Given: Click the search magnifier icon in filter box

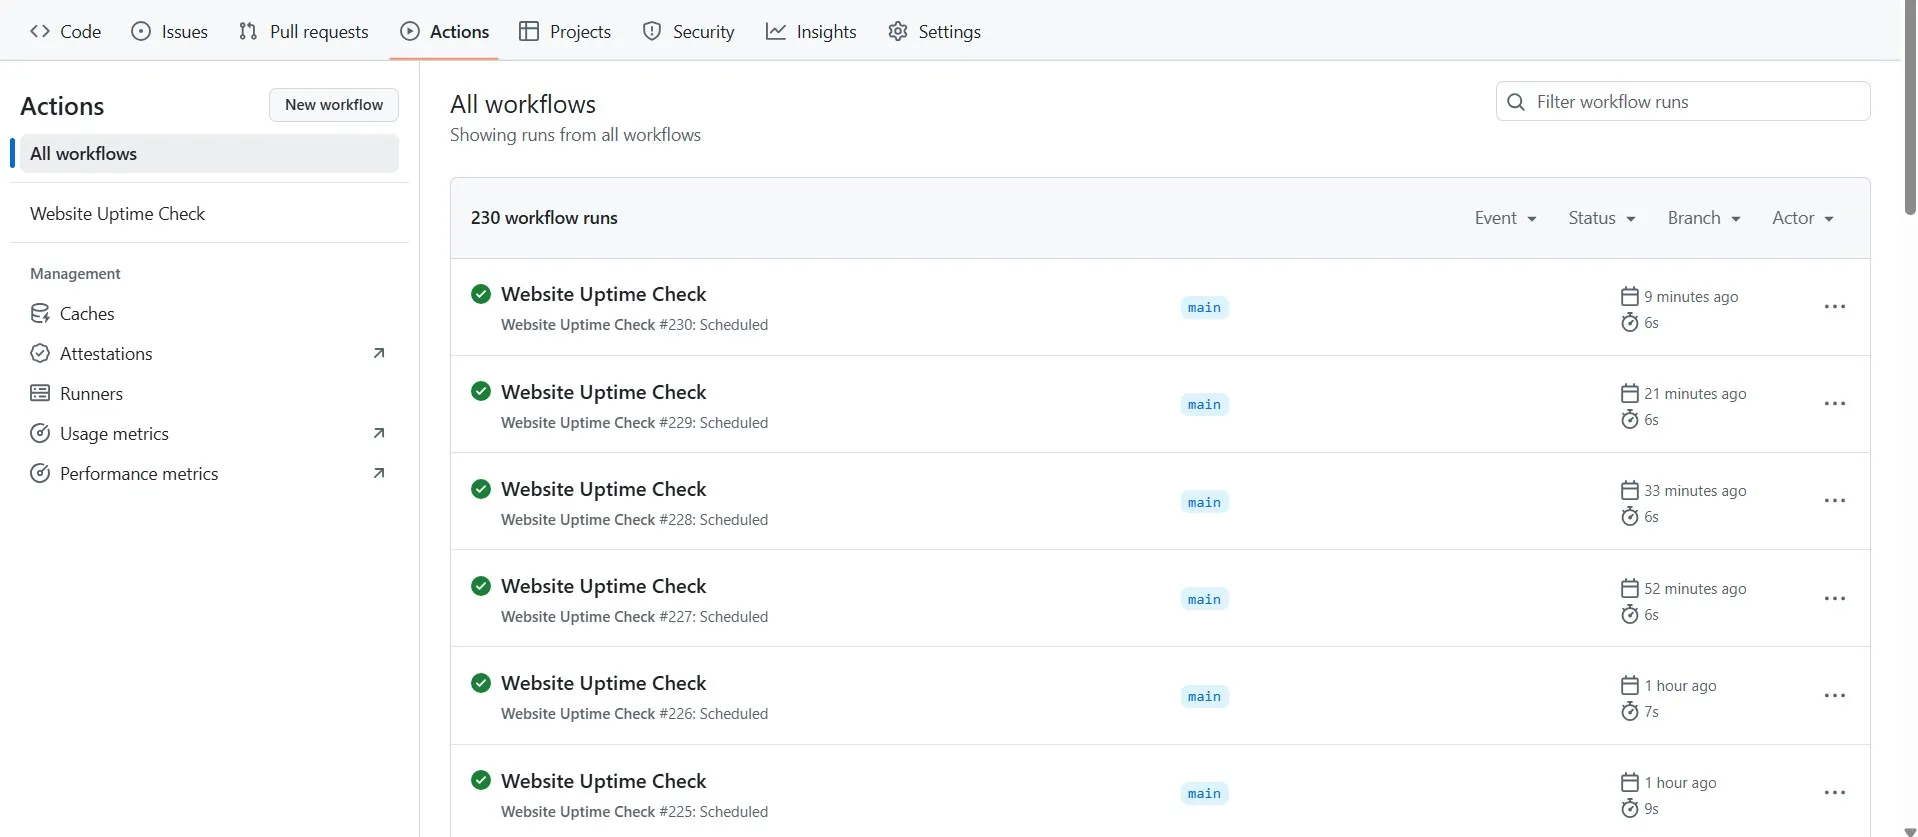Looking at the screenshot, I should (x=1516, y=102).
